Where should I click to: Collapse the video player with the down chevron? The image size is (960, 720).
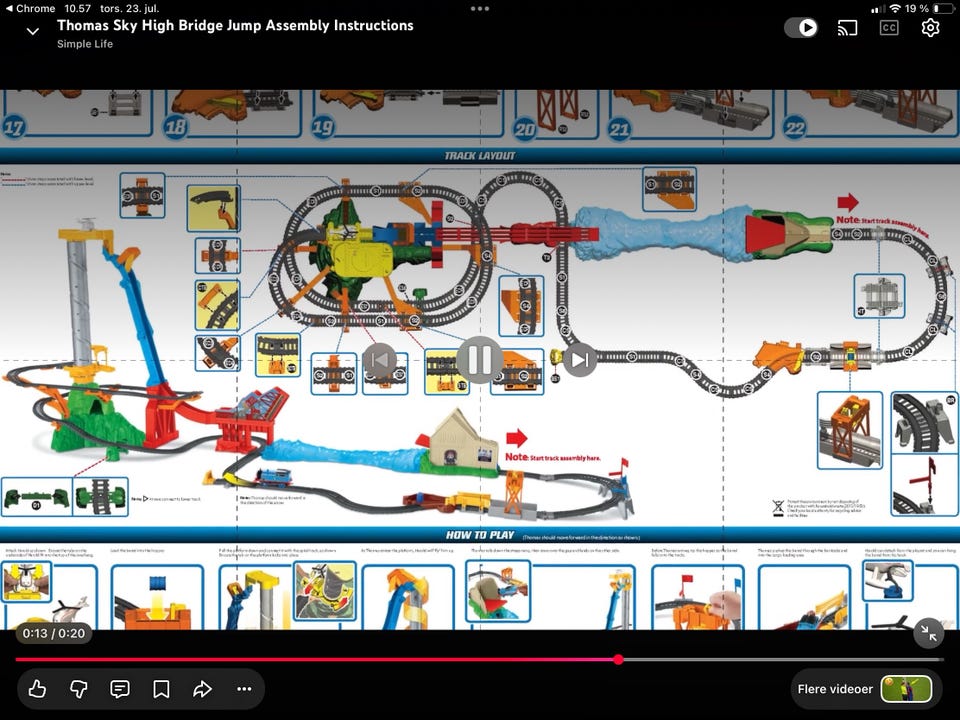coord(32,31)
